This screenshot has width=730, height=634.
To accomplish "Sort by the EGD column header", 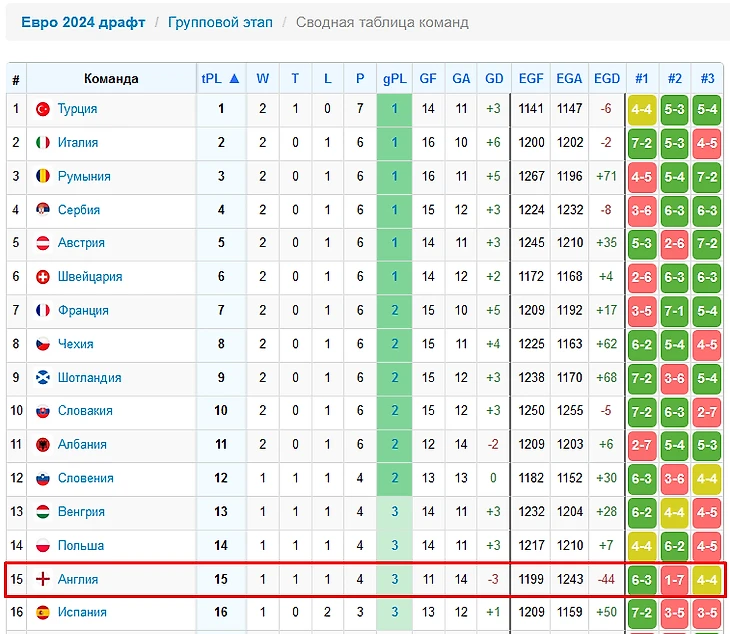I will 606,78.
